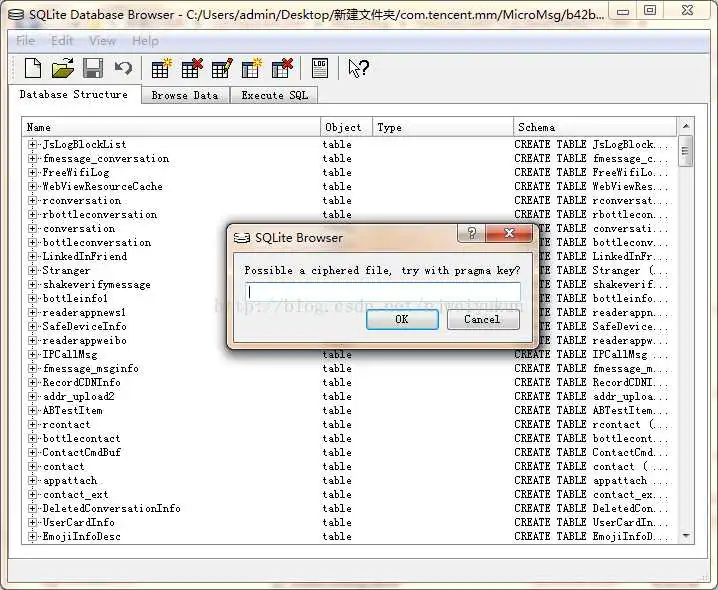Select the appattach table row

(x=70, y=481)
